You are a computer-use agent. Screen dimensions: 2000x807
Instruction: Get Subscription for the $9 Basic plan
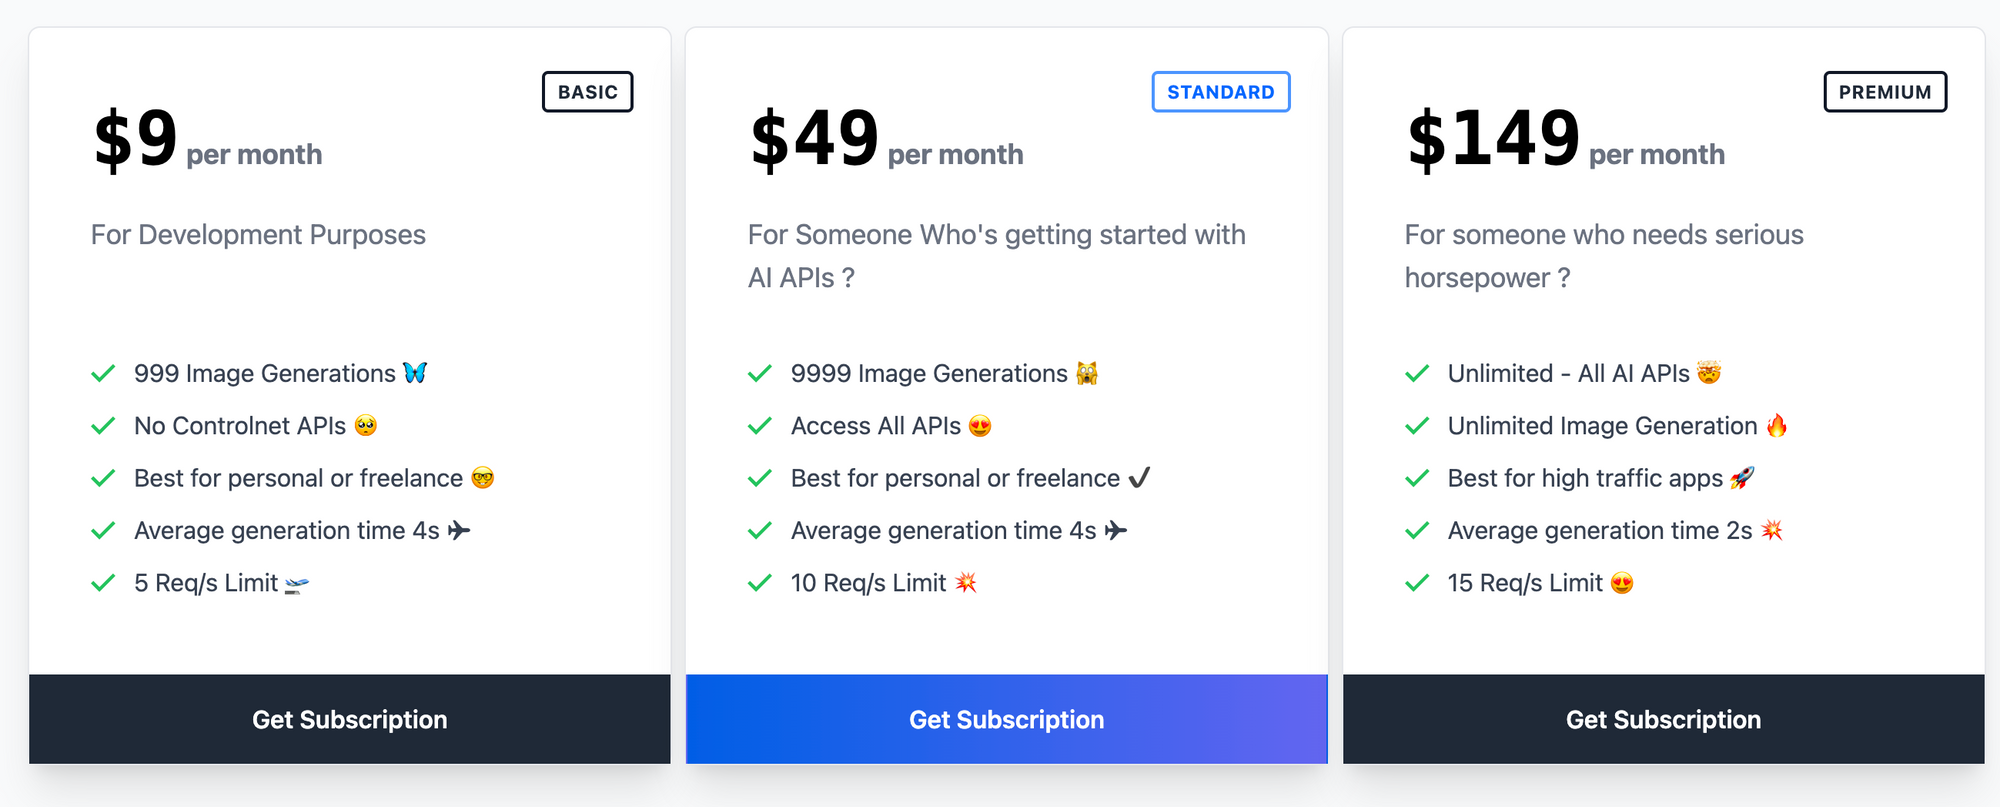(x=350, y=719)
